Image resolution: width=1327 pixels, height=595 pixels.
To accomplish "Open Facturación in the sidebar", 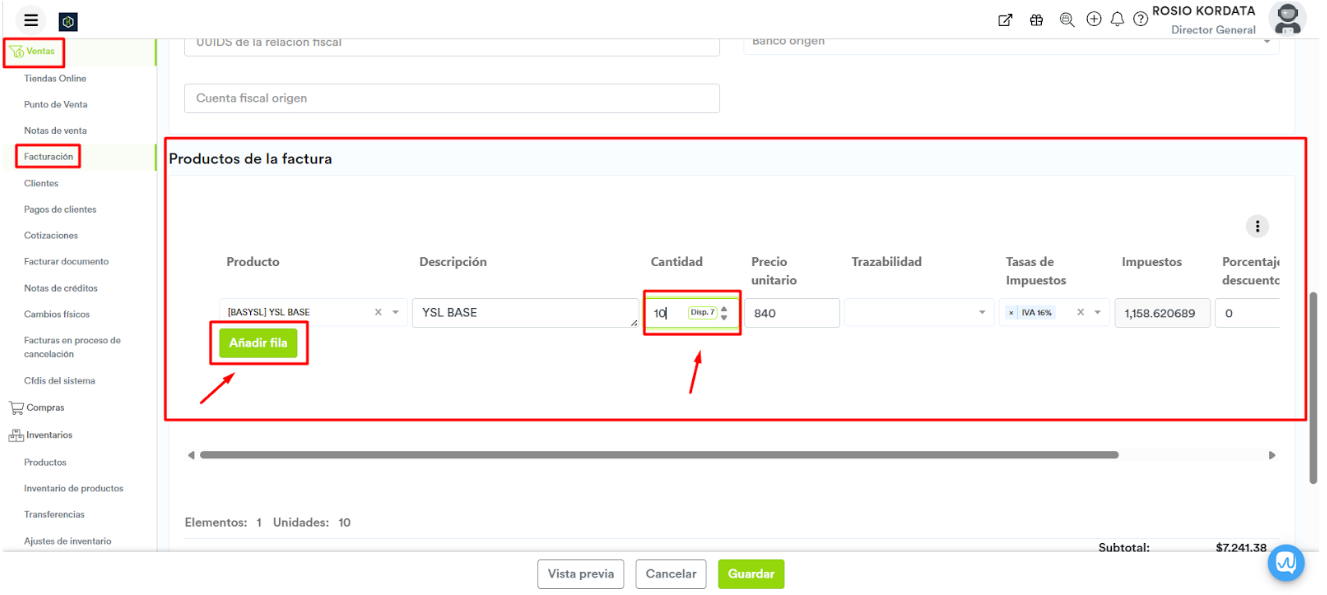I will [49, 157].
